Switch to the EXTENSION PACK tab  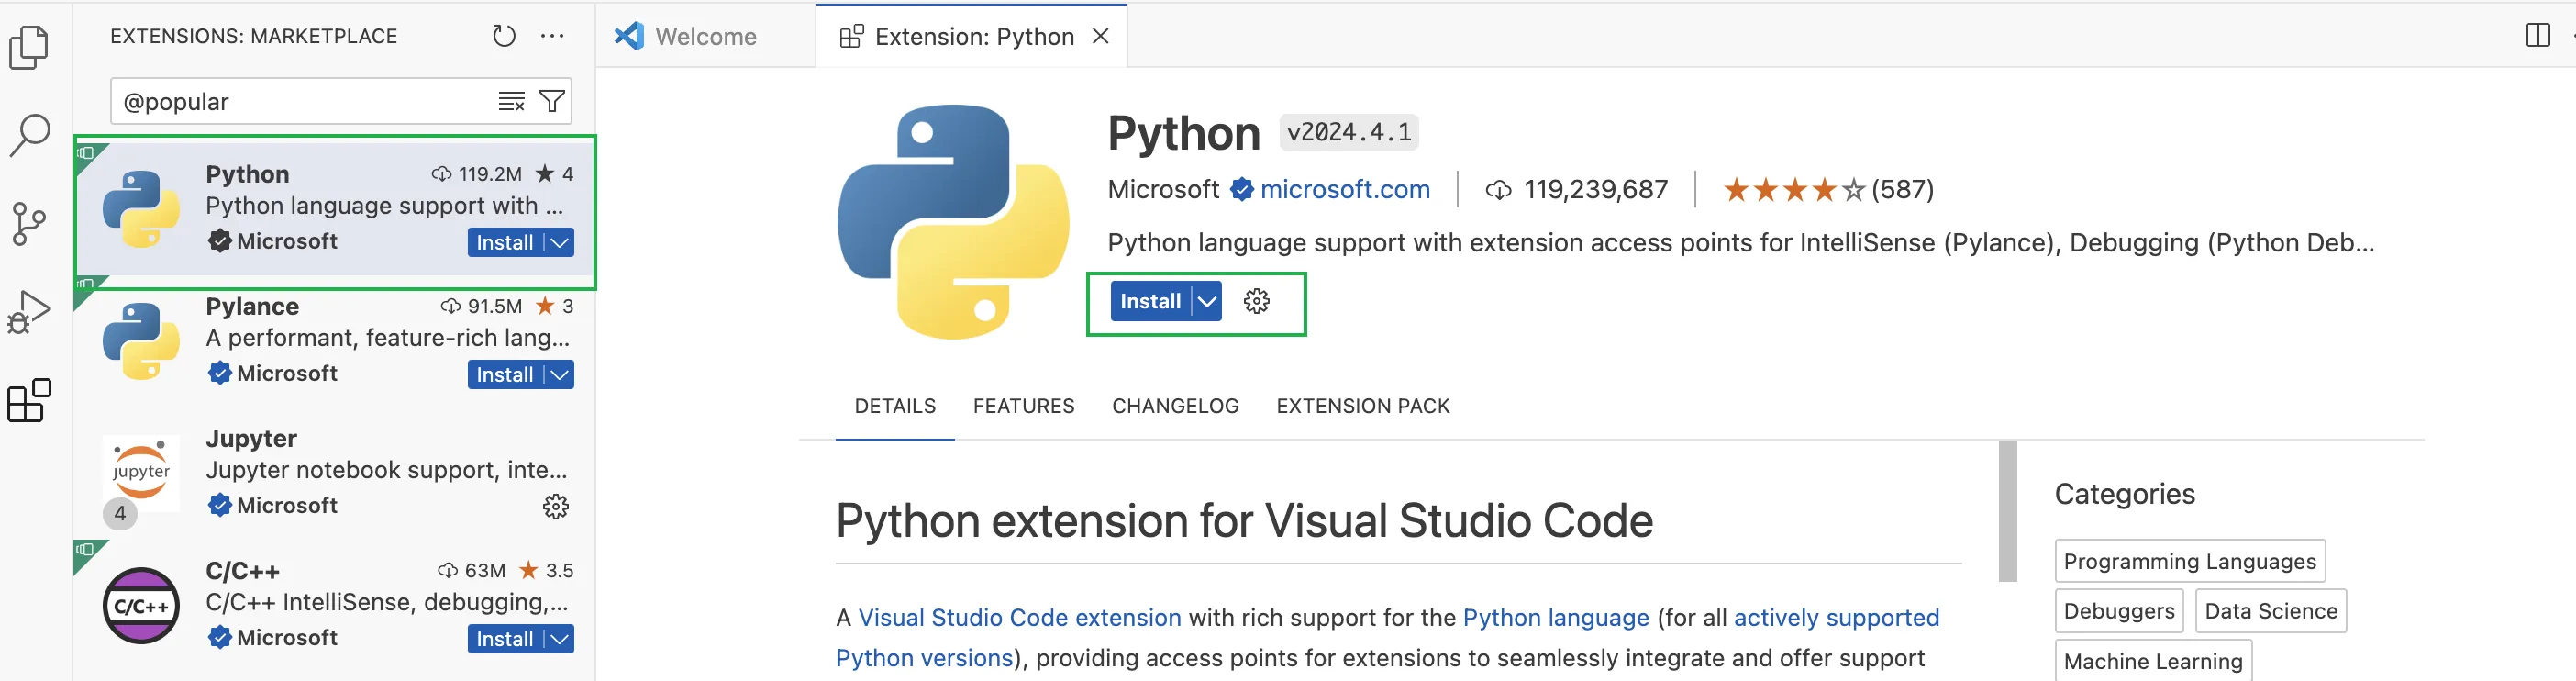[x=1362, y=406]
